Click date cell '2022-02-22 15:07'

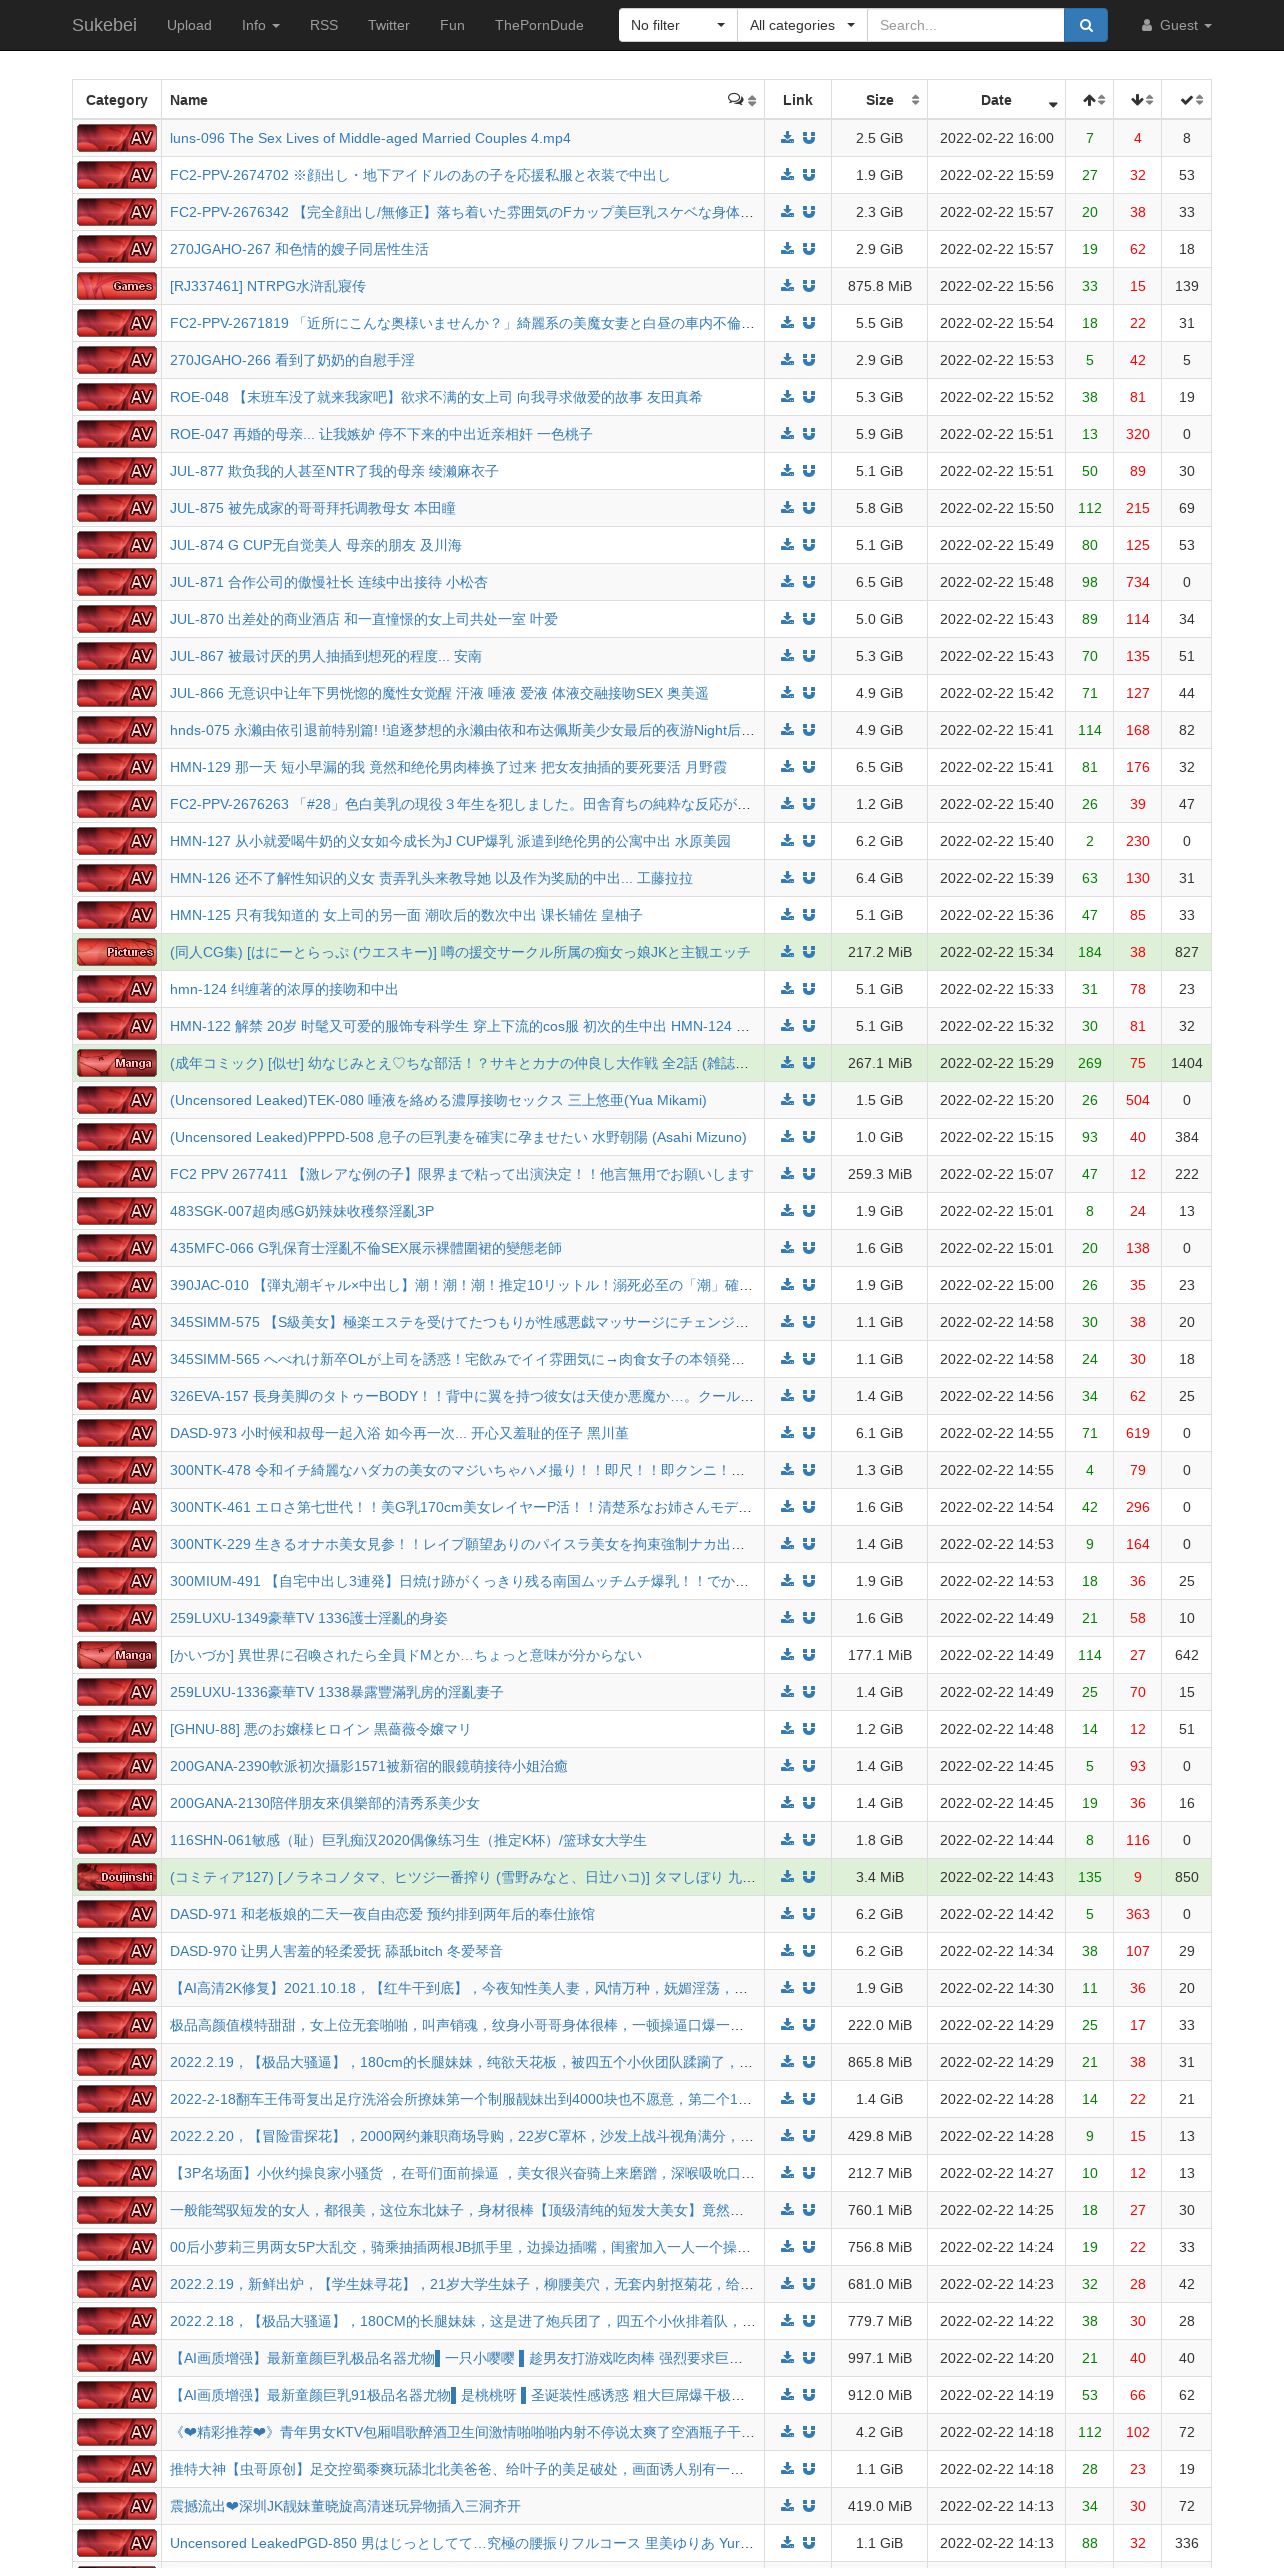[x=997, y=1174]
